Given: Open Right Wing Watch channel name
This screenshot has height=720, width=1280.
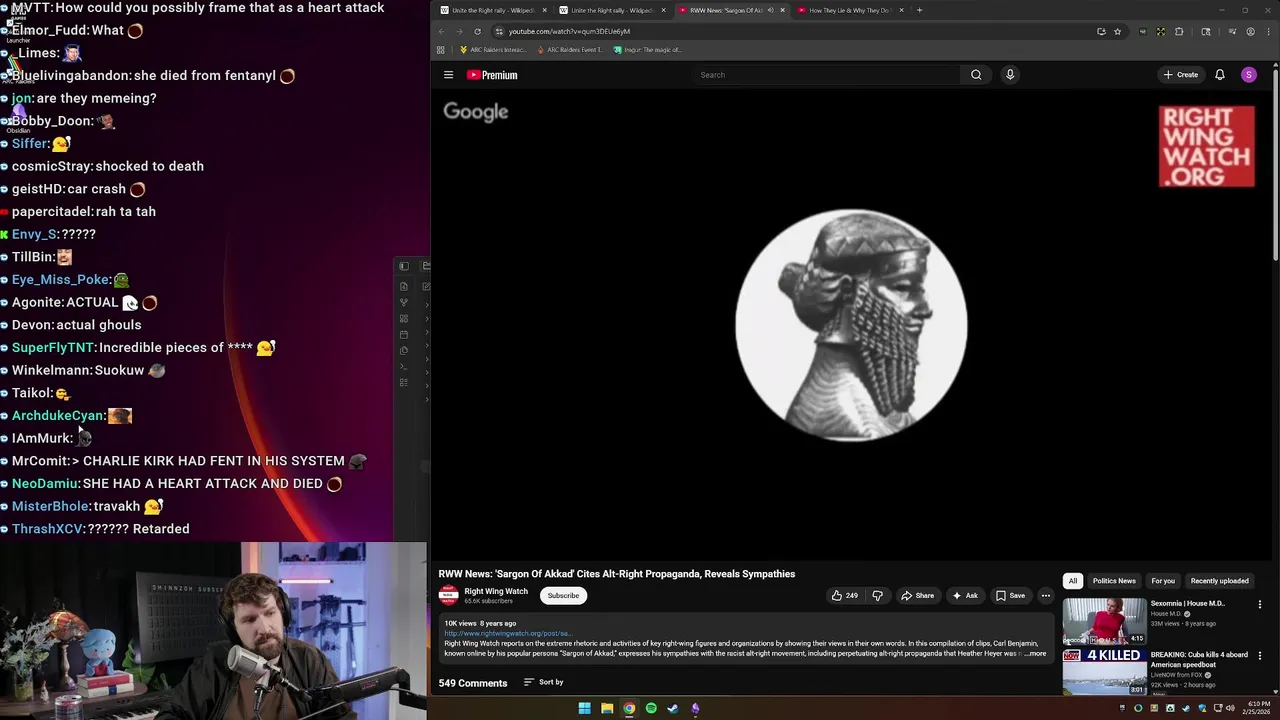Looking at the screenshot, I should (x=496, y=591).
